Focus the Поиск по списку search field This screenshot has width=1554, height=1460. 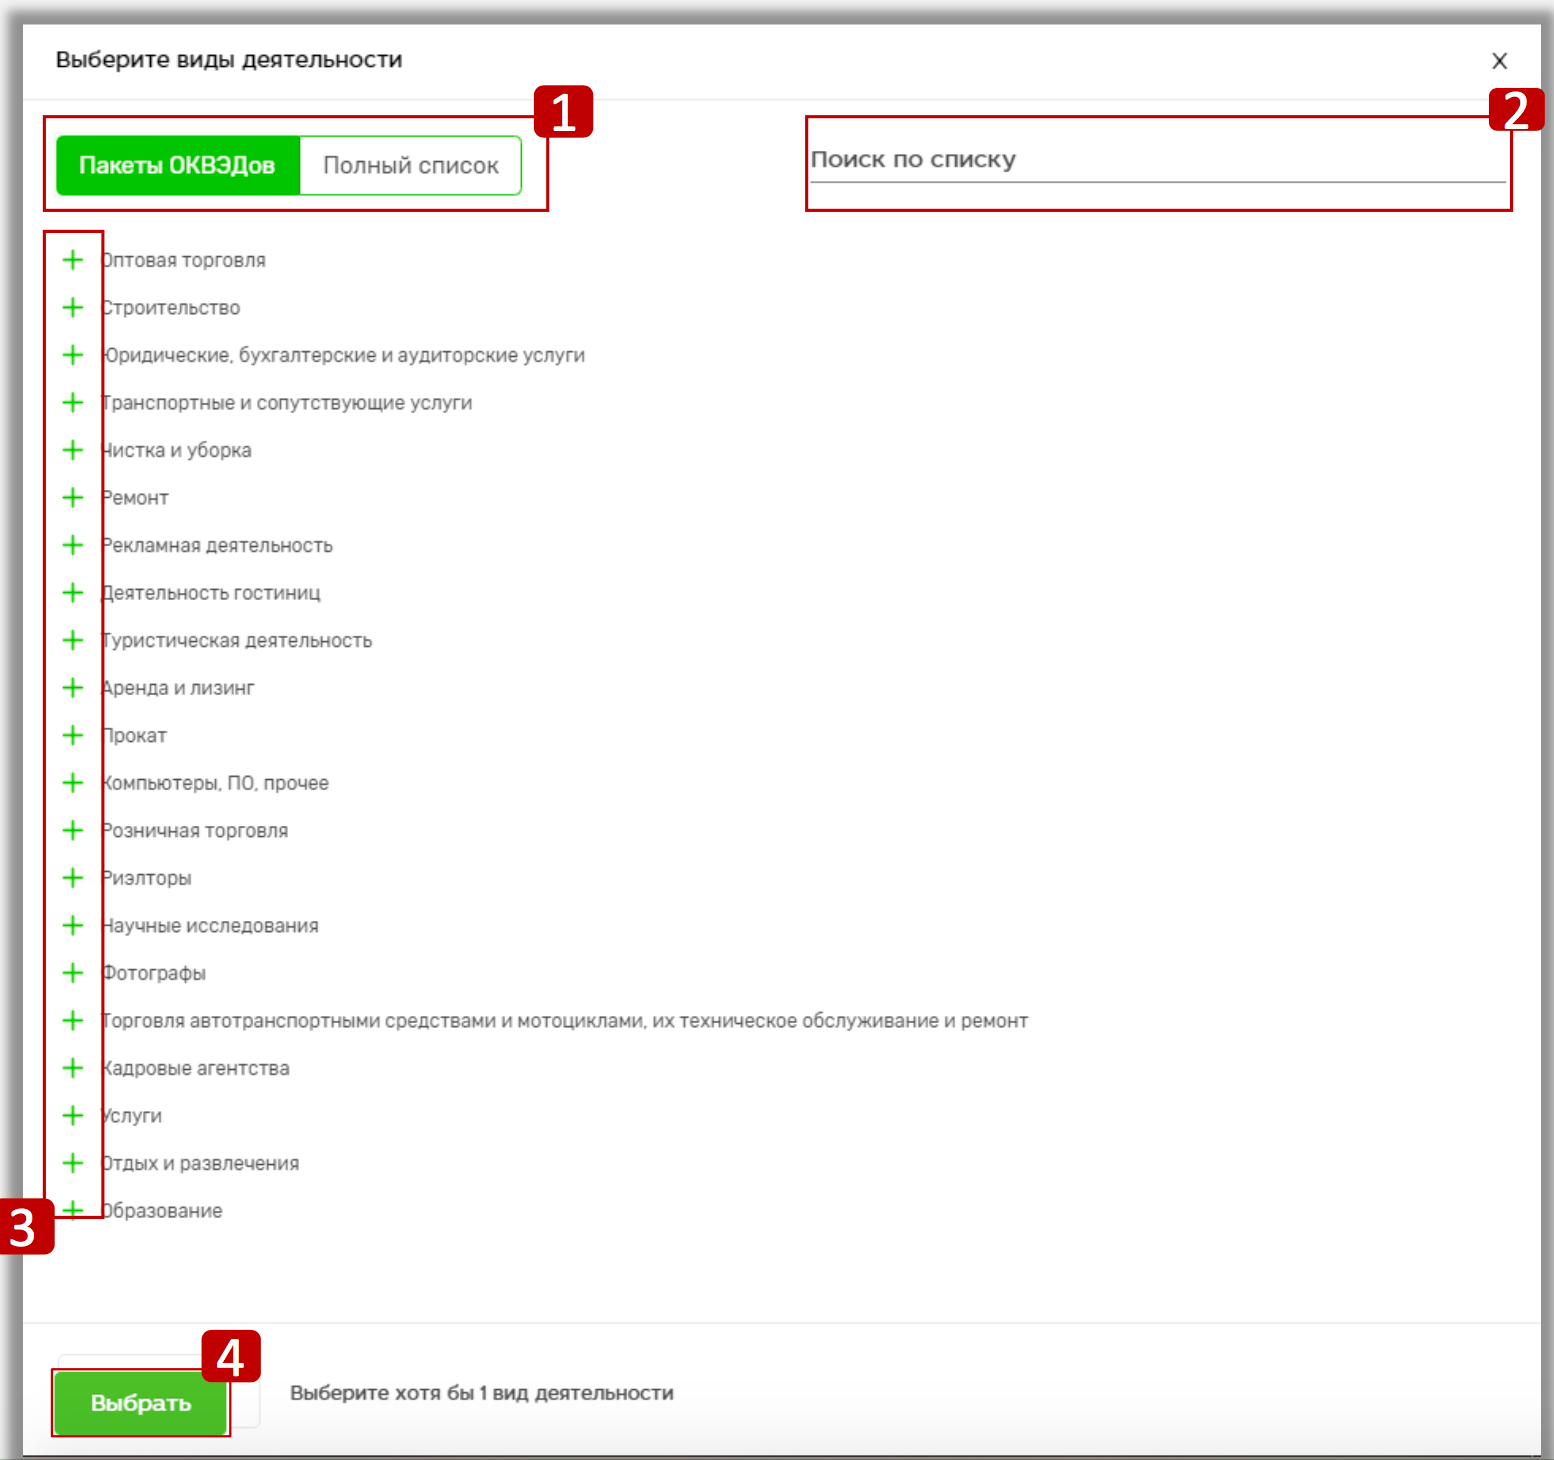click(x=1157, y=161)
